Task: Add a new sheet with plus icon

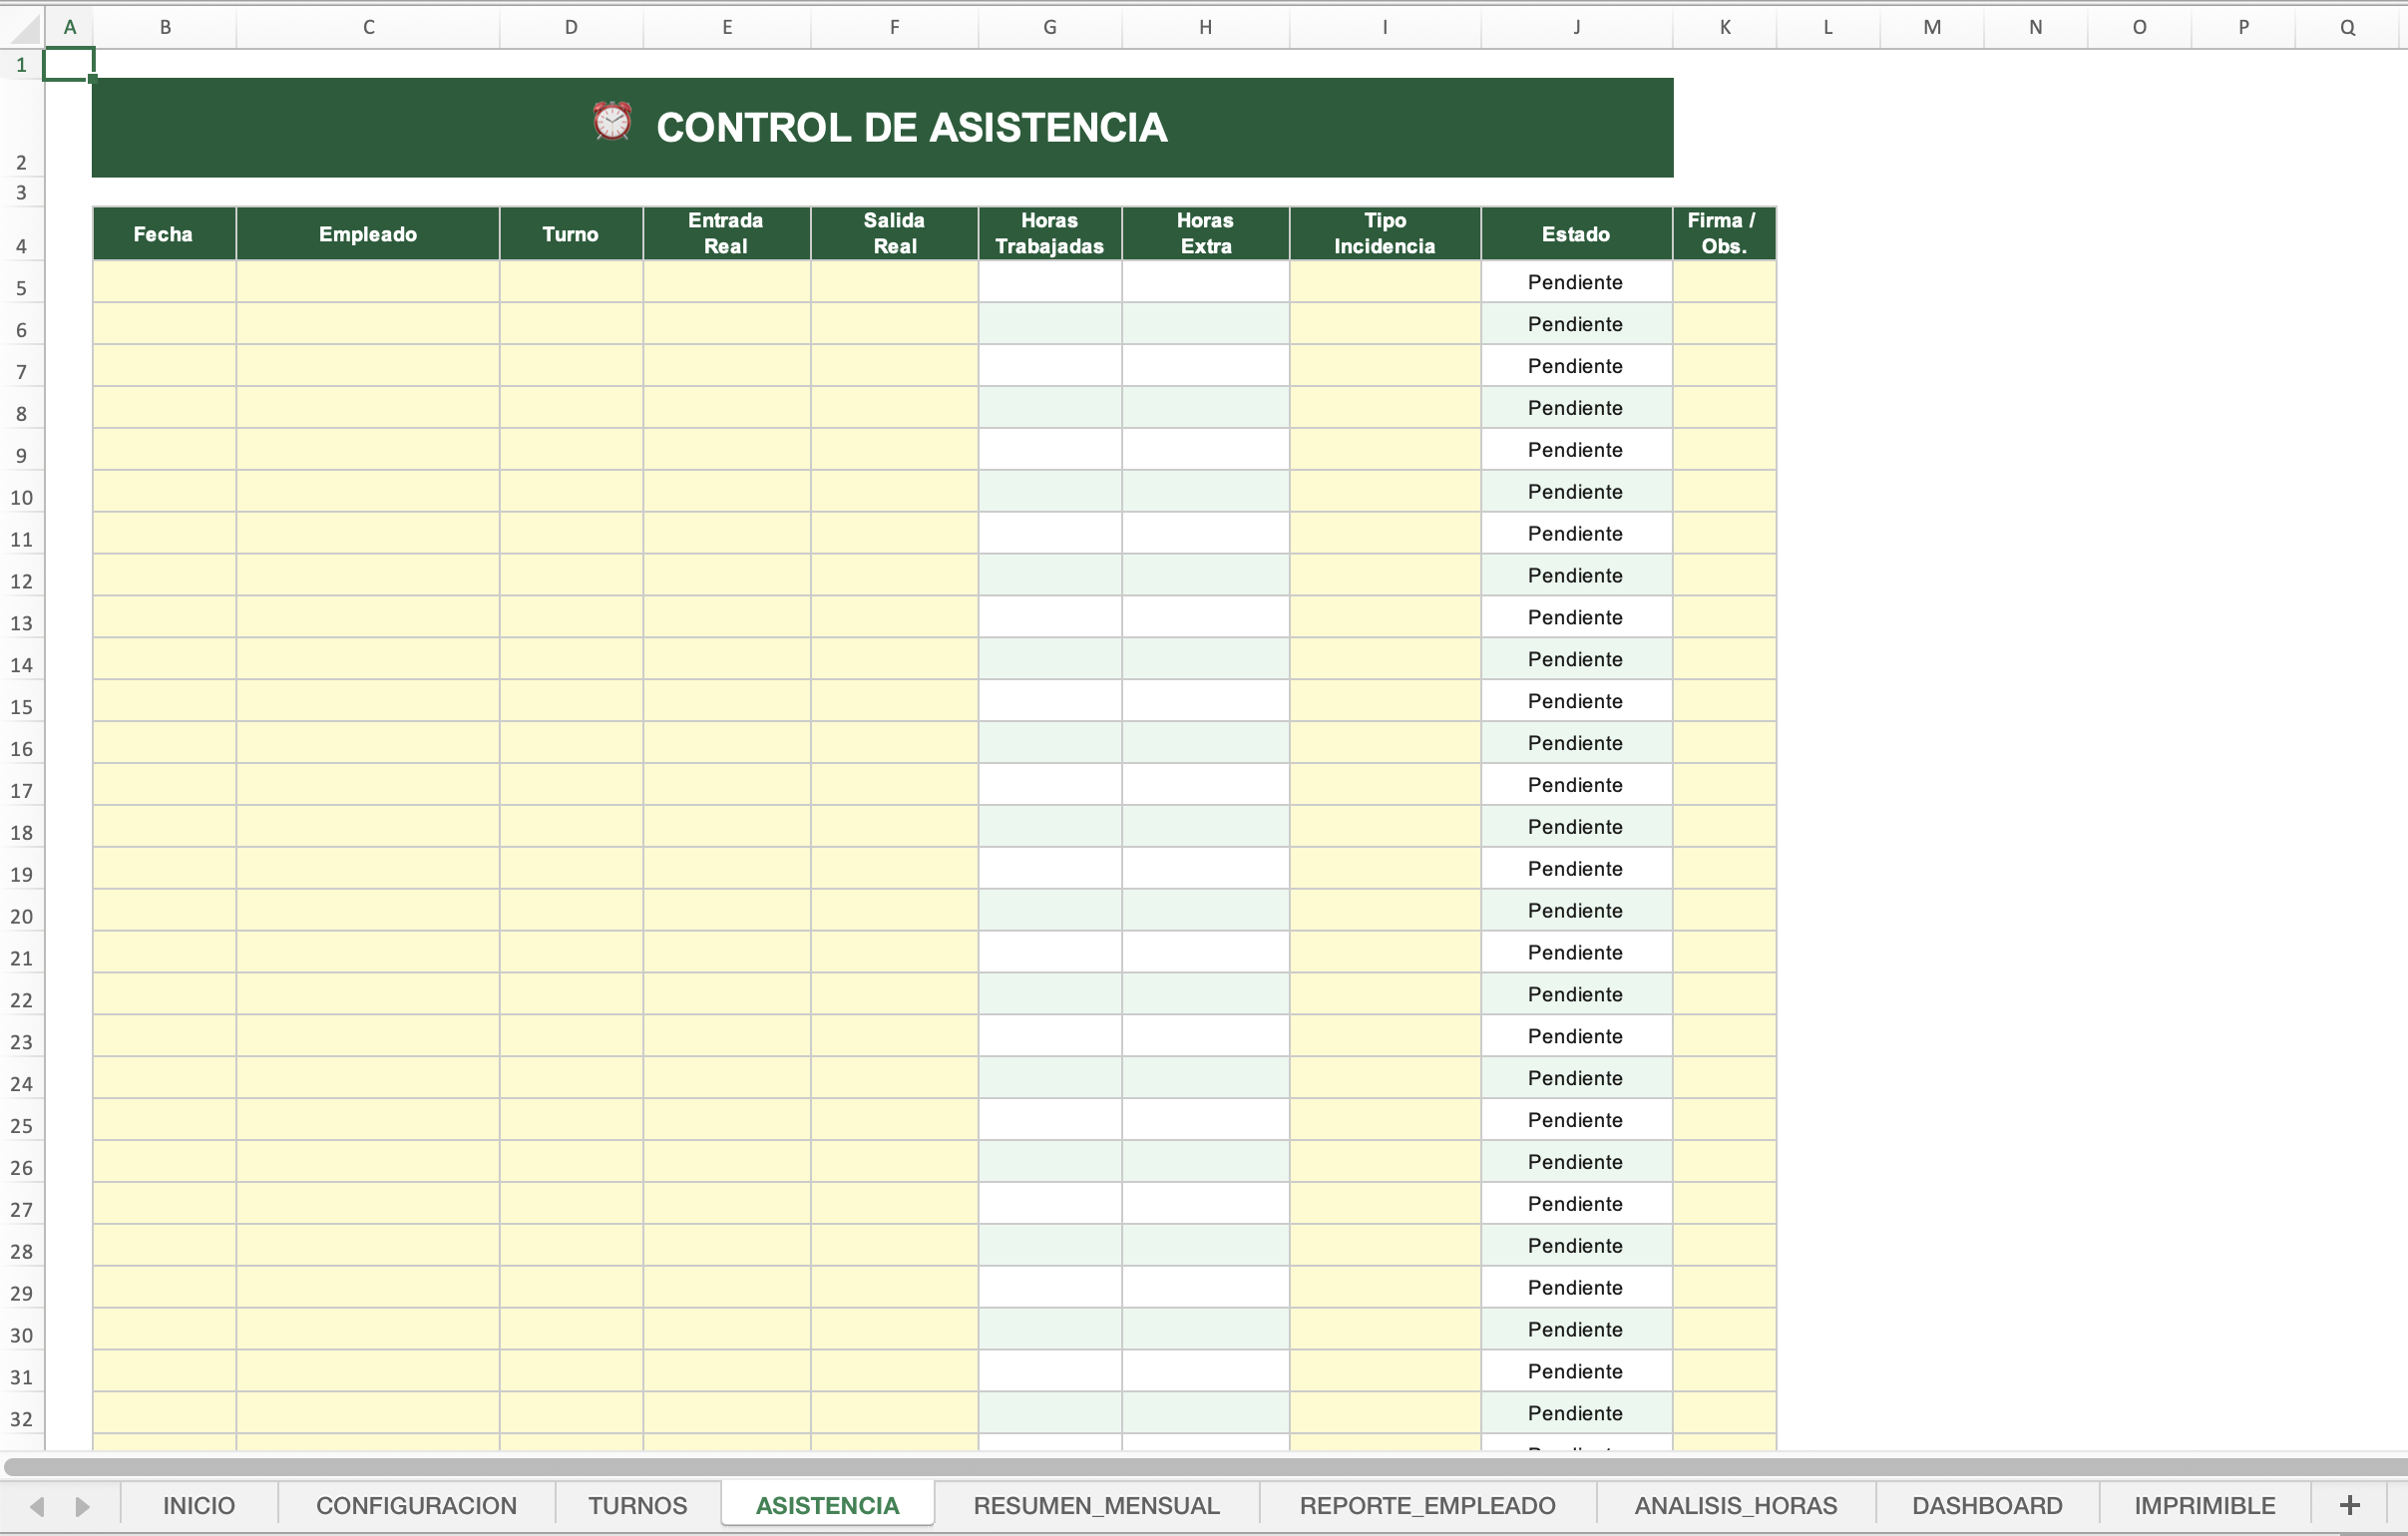Action: (2349, 1505)
